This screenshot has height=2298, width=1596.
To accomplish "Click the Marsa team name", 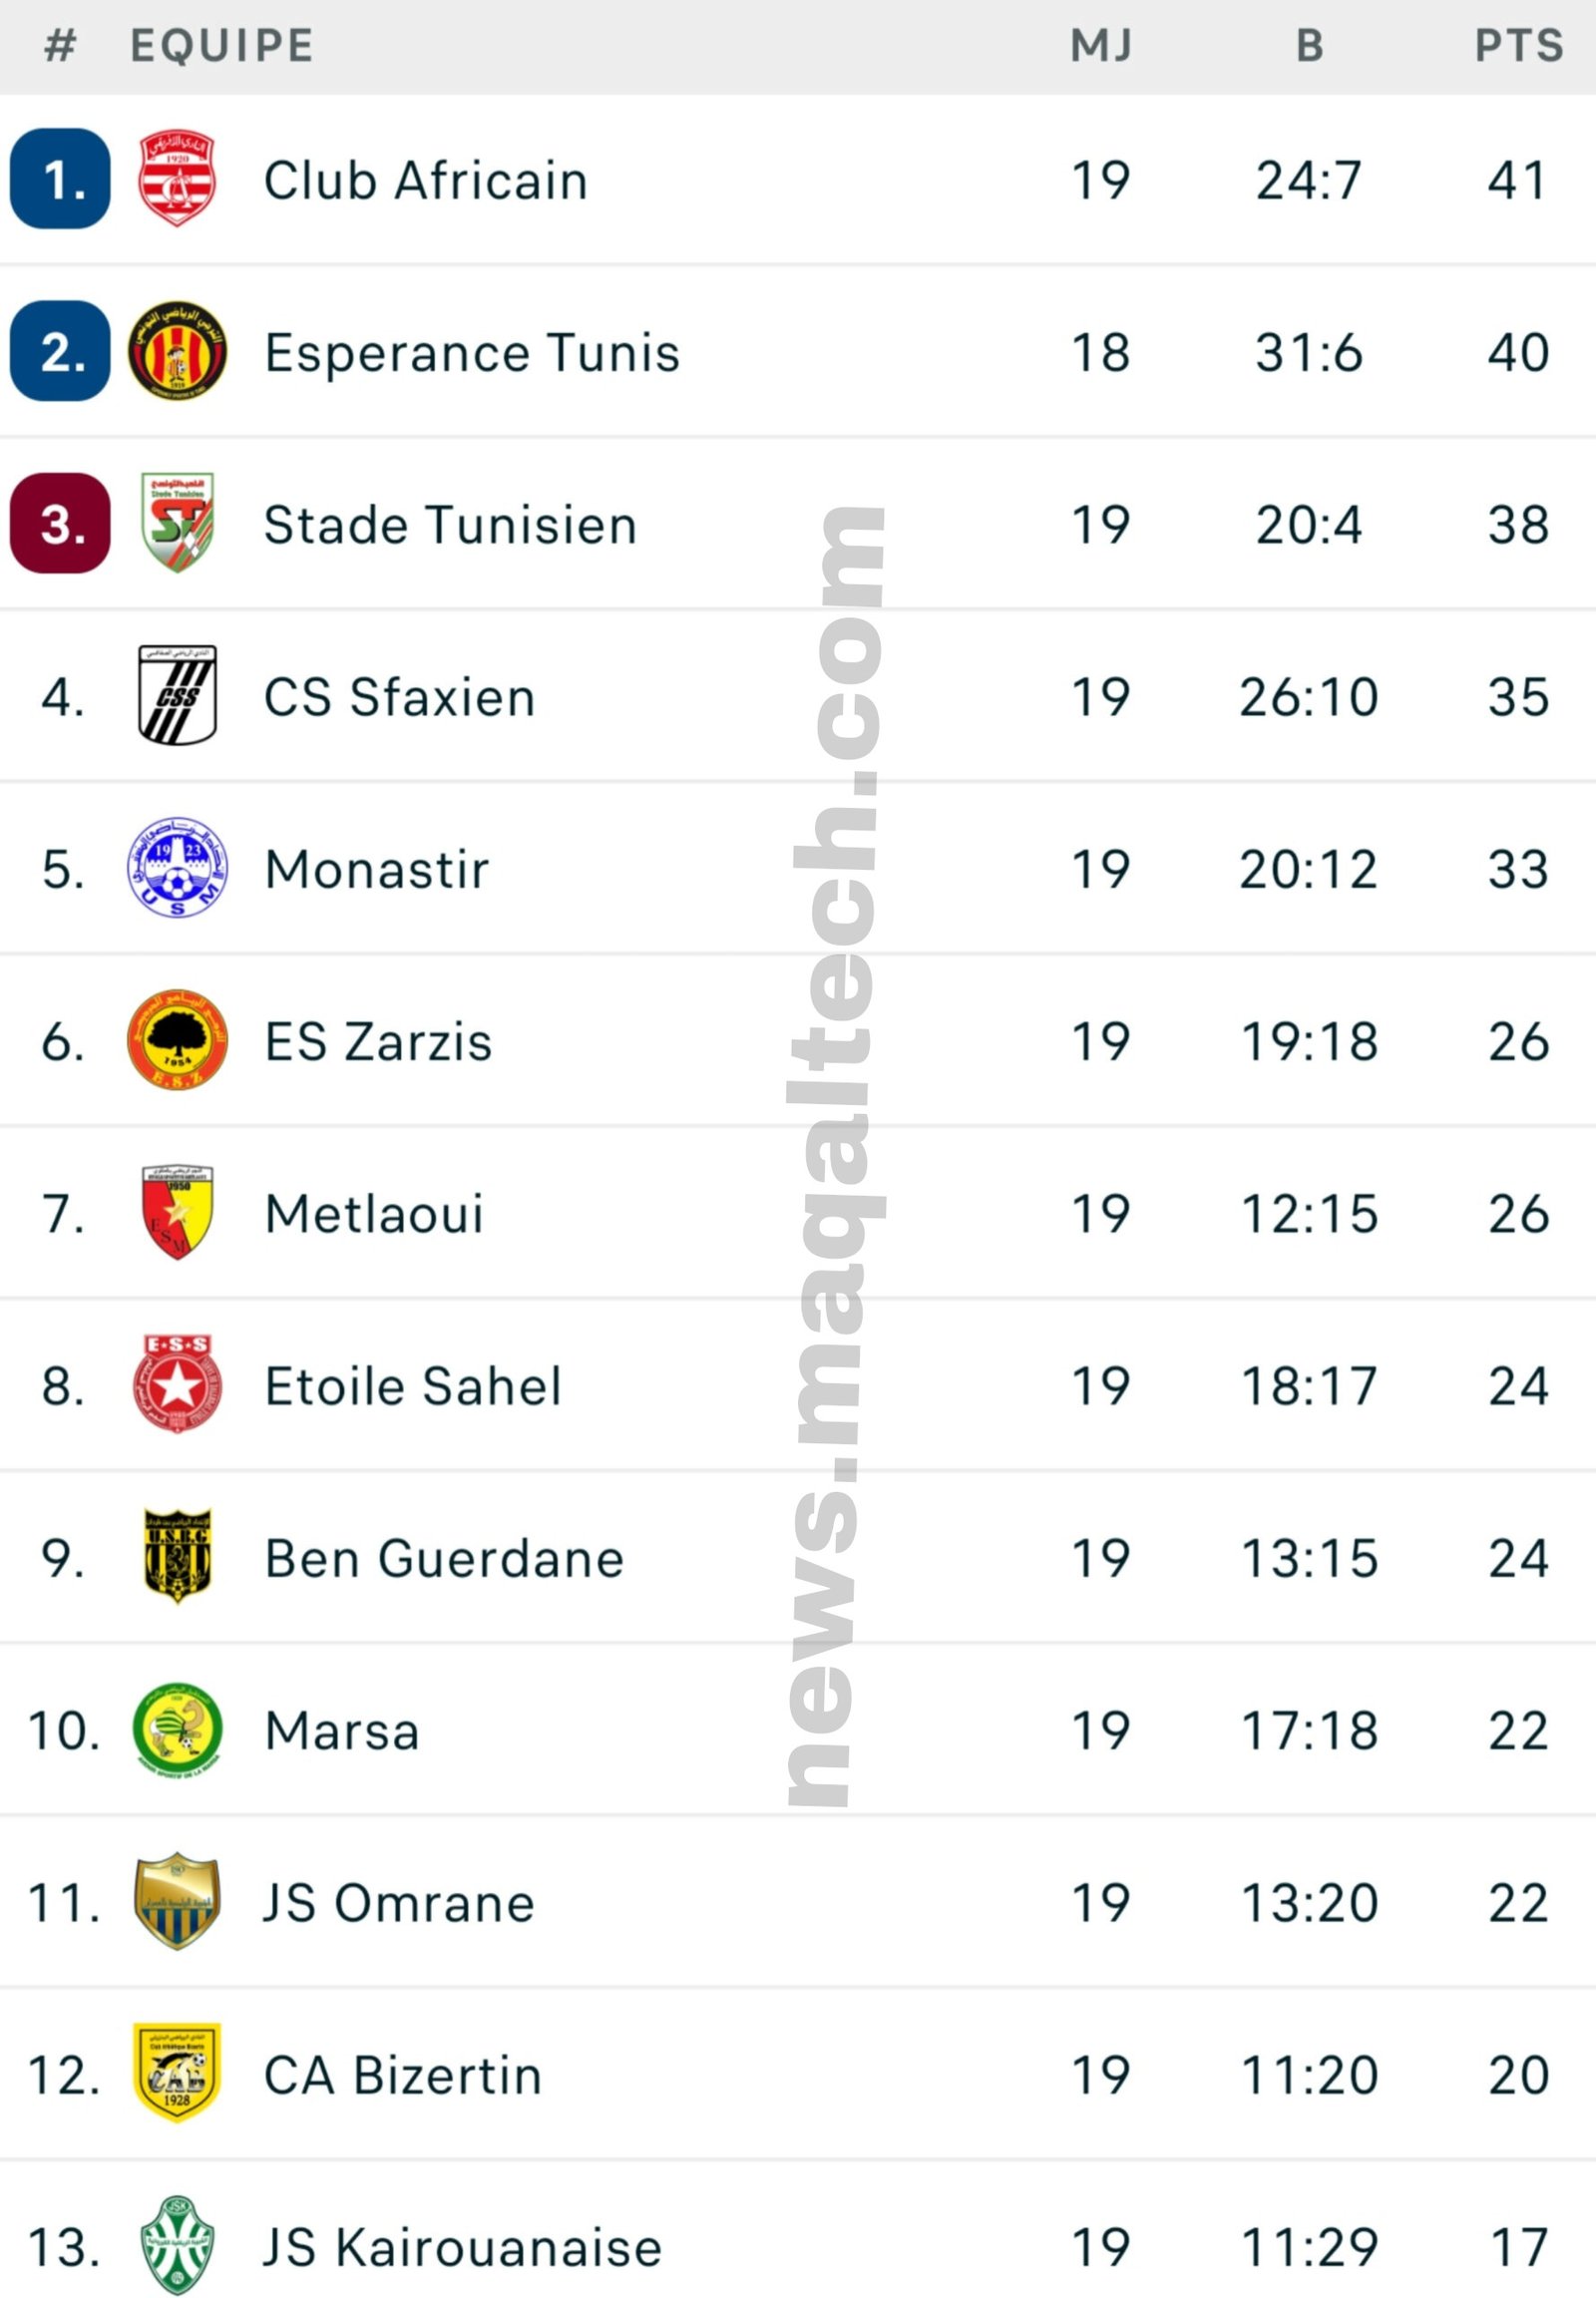I will click(342, 1731).
